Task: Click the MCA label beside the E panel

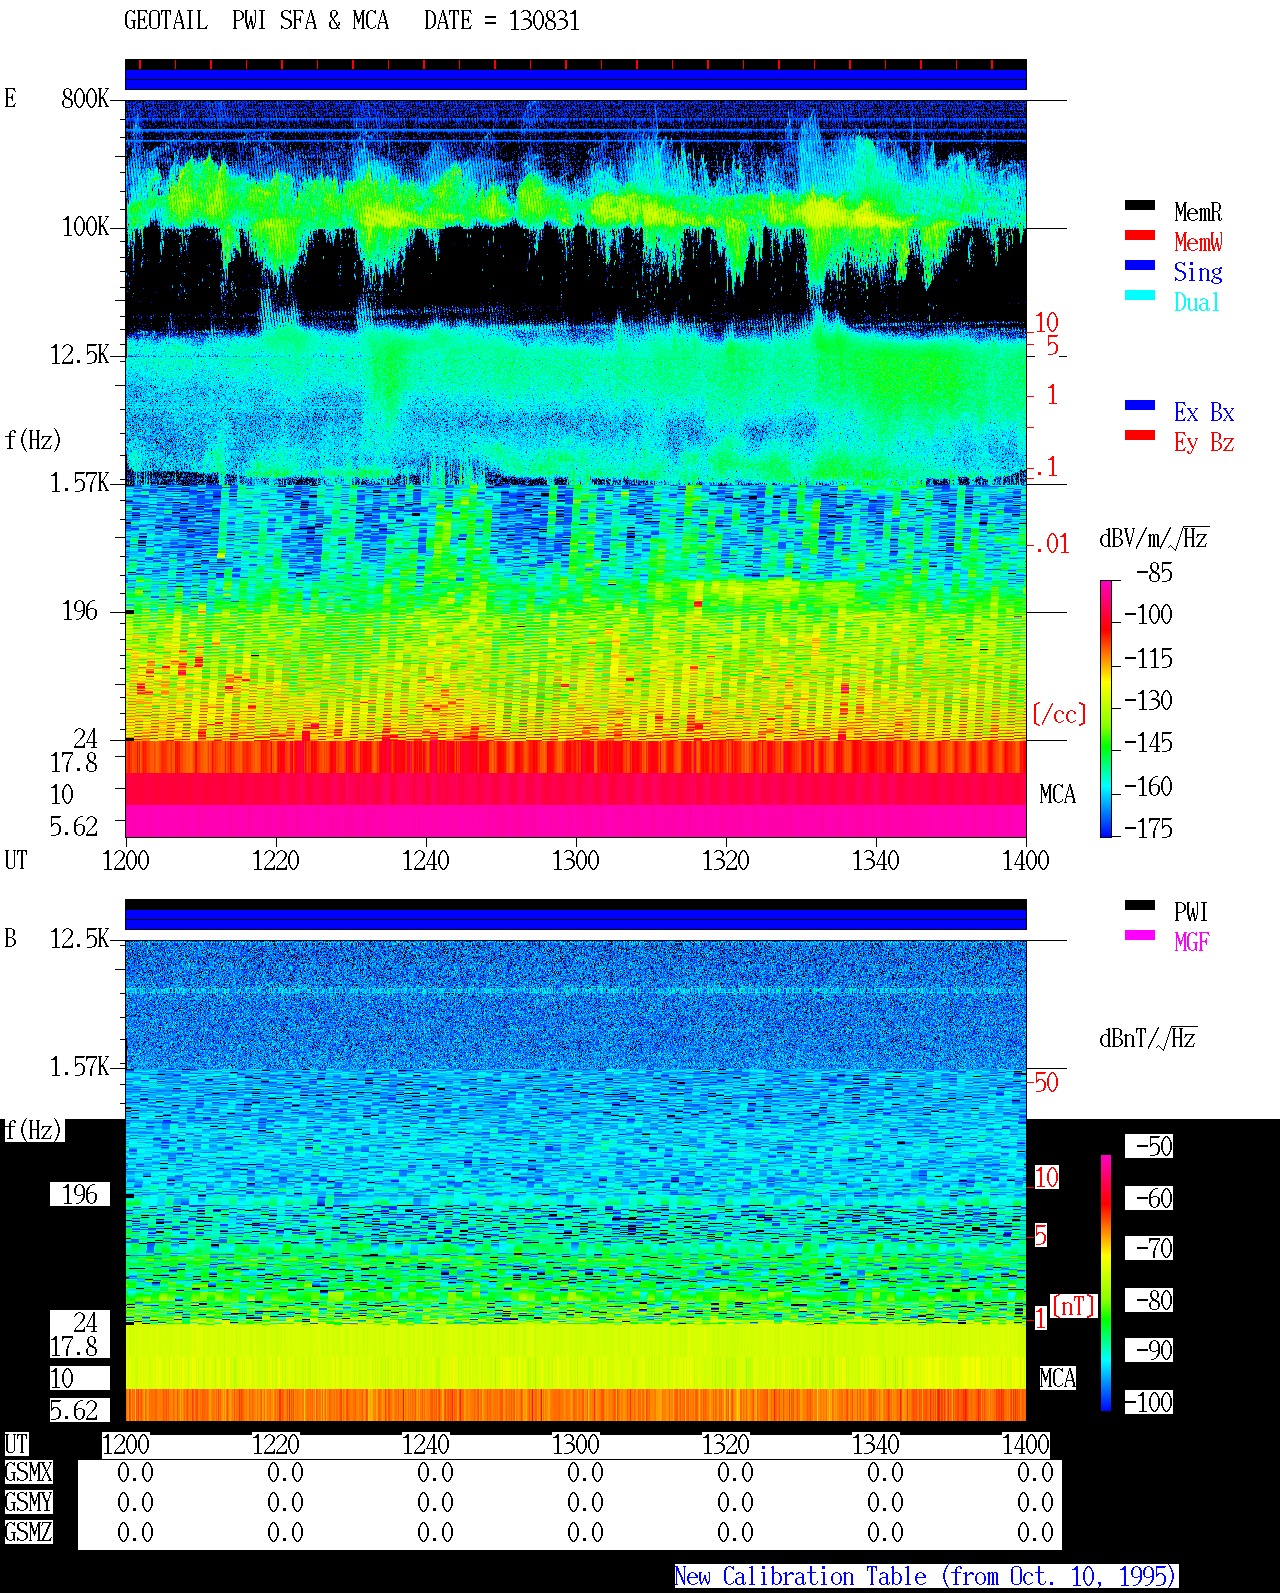Action: (x=1057, y=795)
